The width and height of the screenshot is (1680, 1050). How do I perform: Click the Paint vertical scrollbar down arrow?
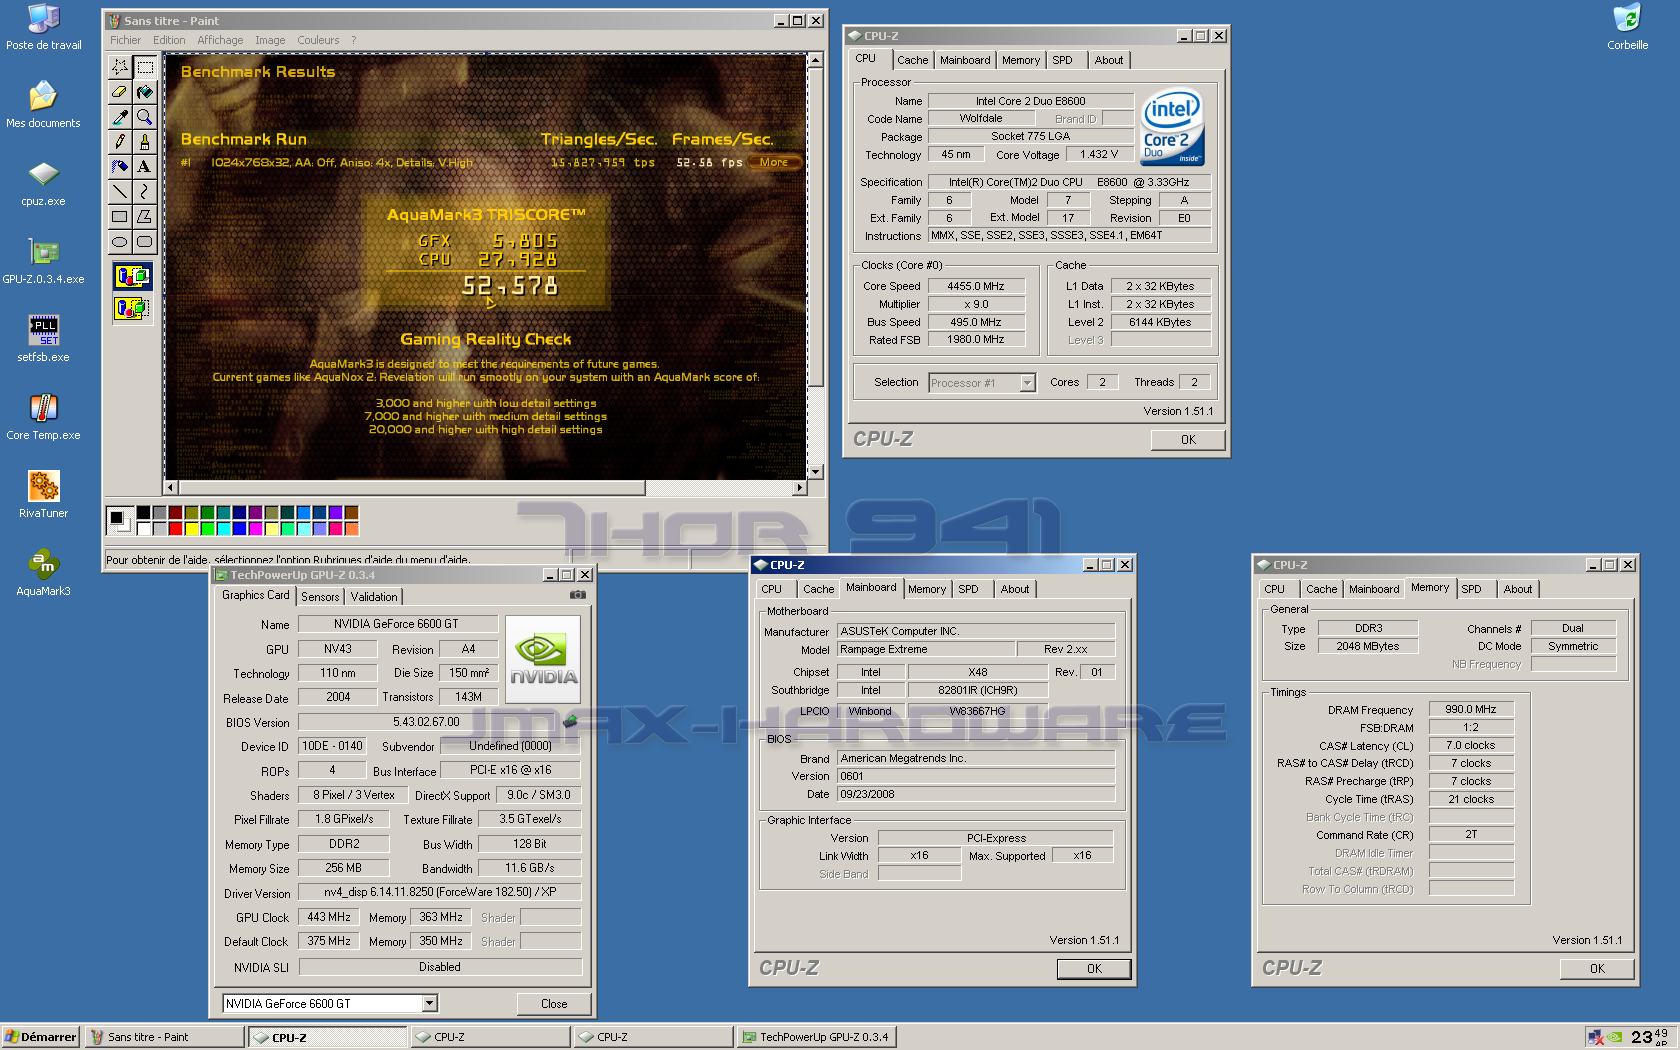coord(815,472)
